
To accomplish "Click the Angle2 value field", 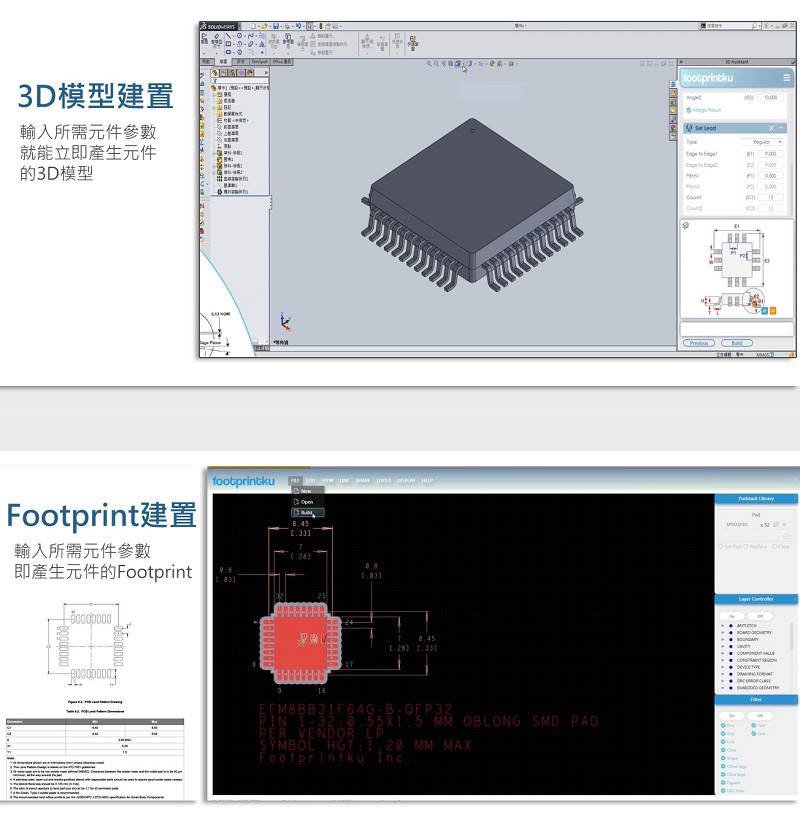I will coord(770,98).
